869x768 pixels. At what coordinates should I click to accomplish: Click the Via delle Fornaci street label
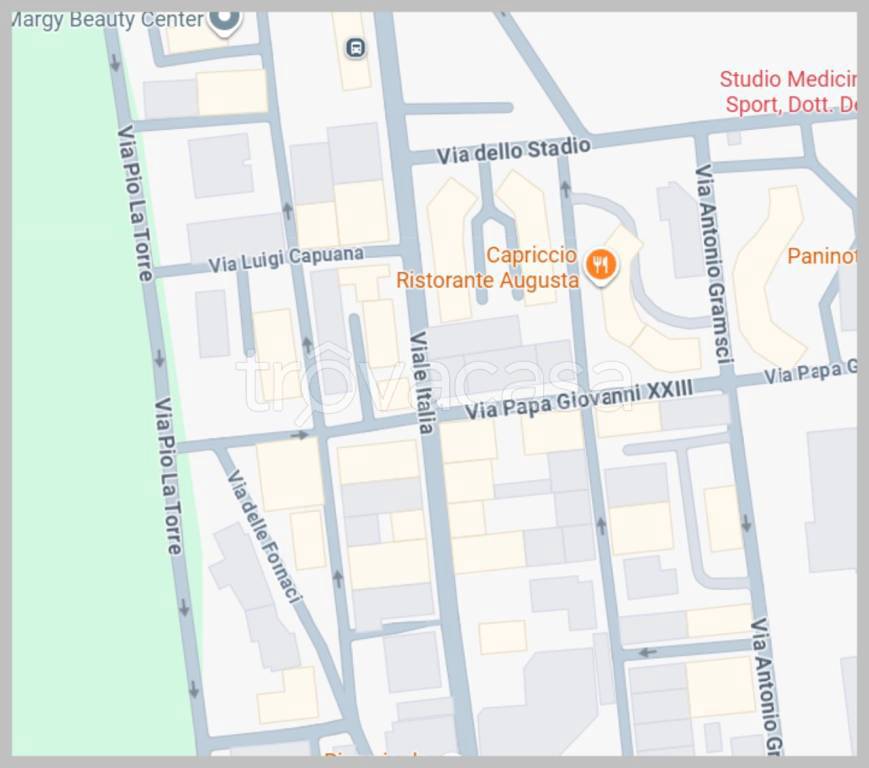[264, 536]
